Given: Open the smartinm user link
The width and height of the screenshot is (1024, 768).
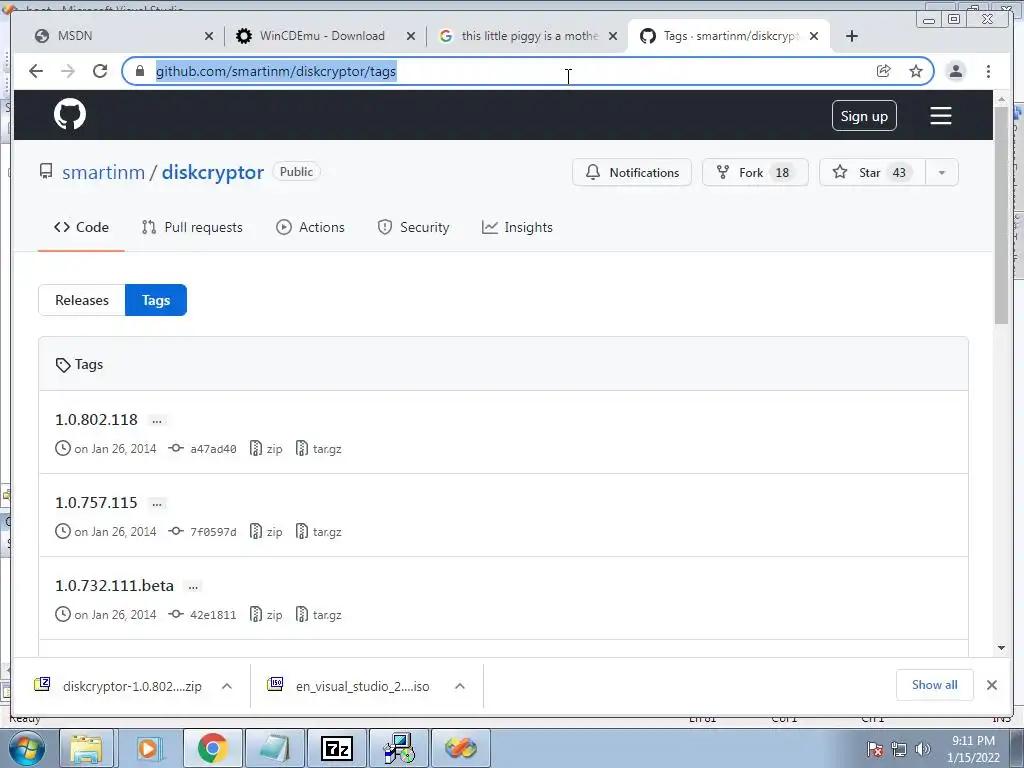Looking at the screenshot, I should (103, 172).
